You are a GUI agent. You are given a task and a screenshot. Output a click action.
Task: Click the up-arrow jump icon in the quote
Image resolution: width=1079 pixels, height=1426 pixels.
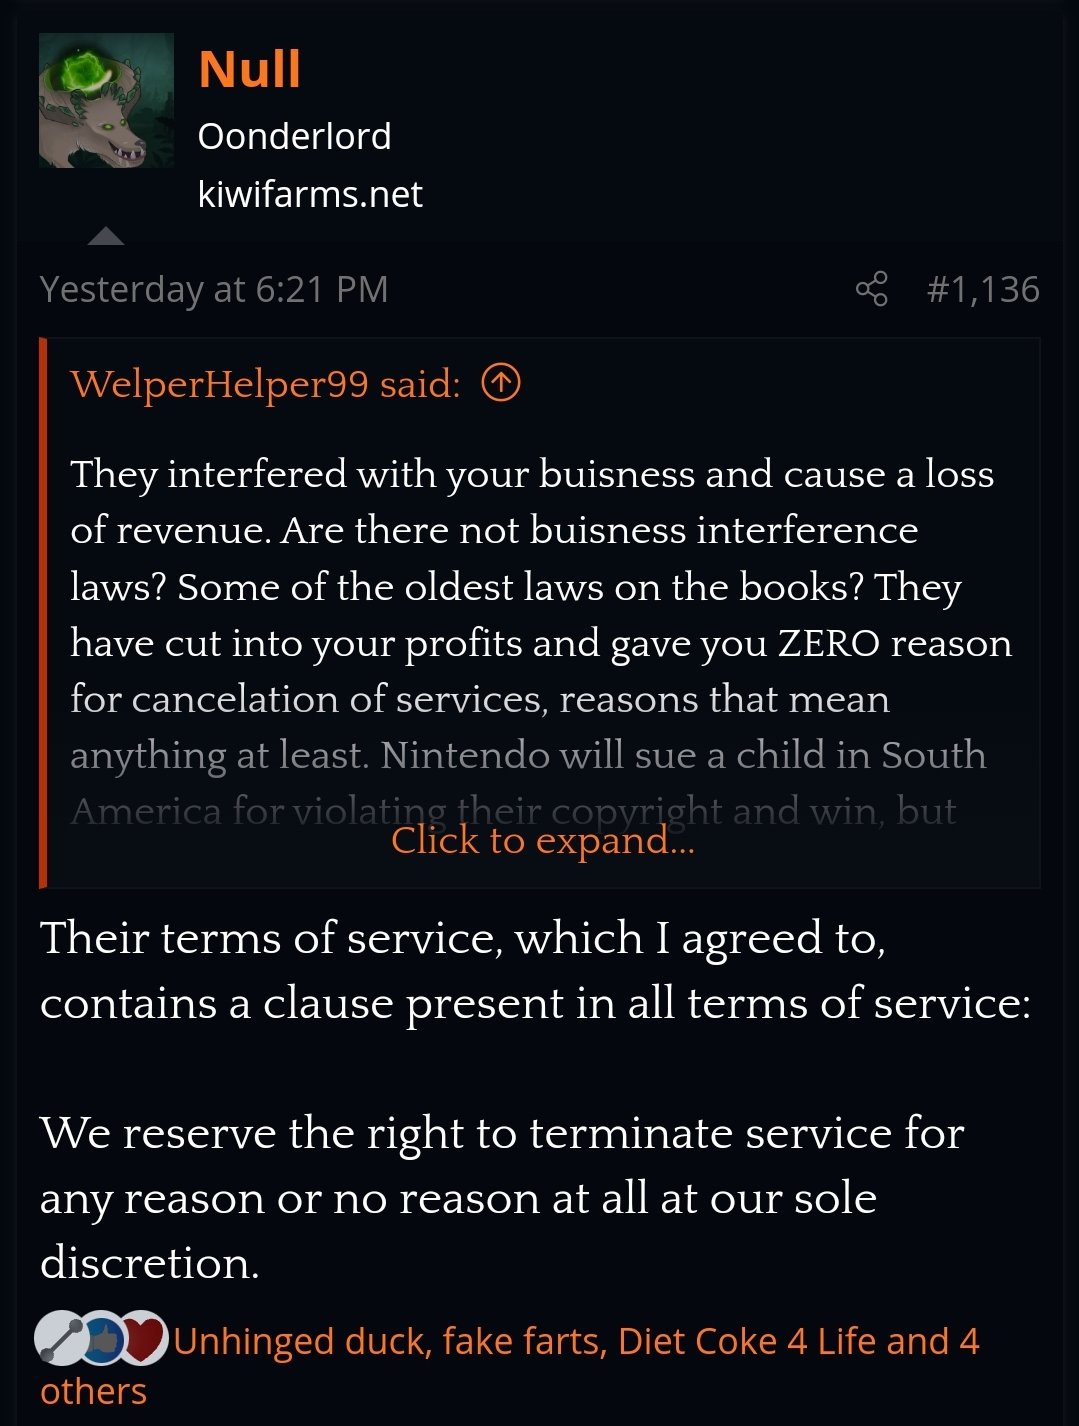(x=501, y=382)
